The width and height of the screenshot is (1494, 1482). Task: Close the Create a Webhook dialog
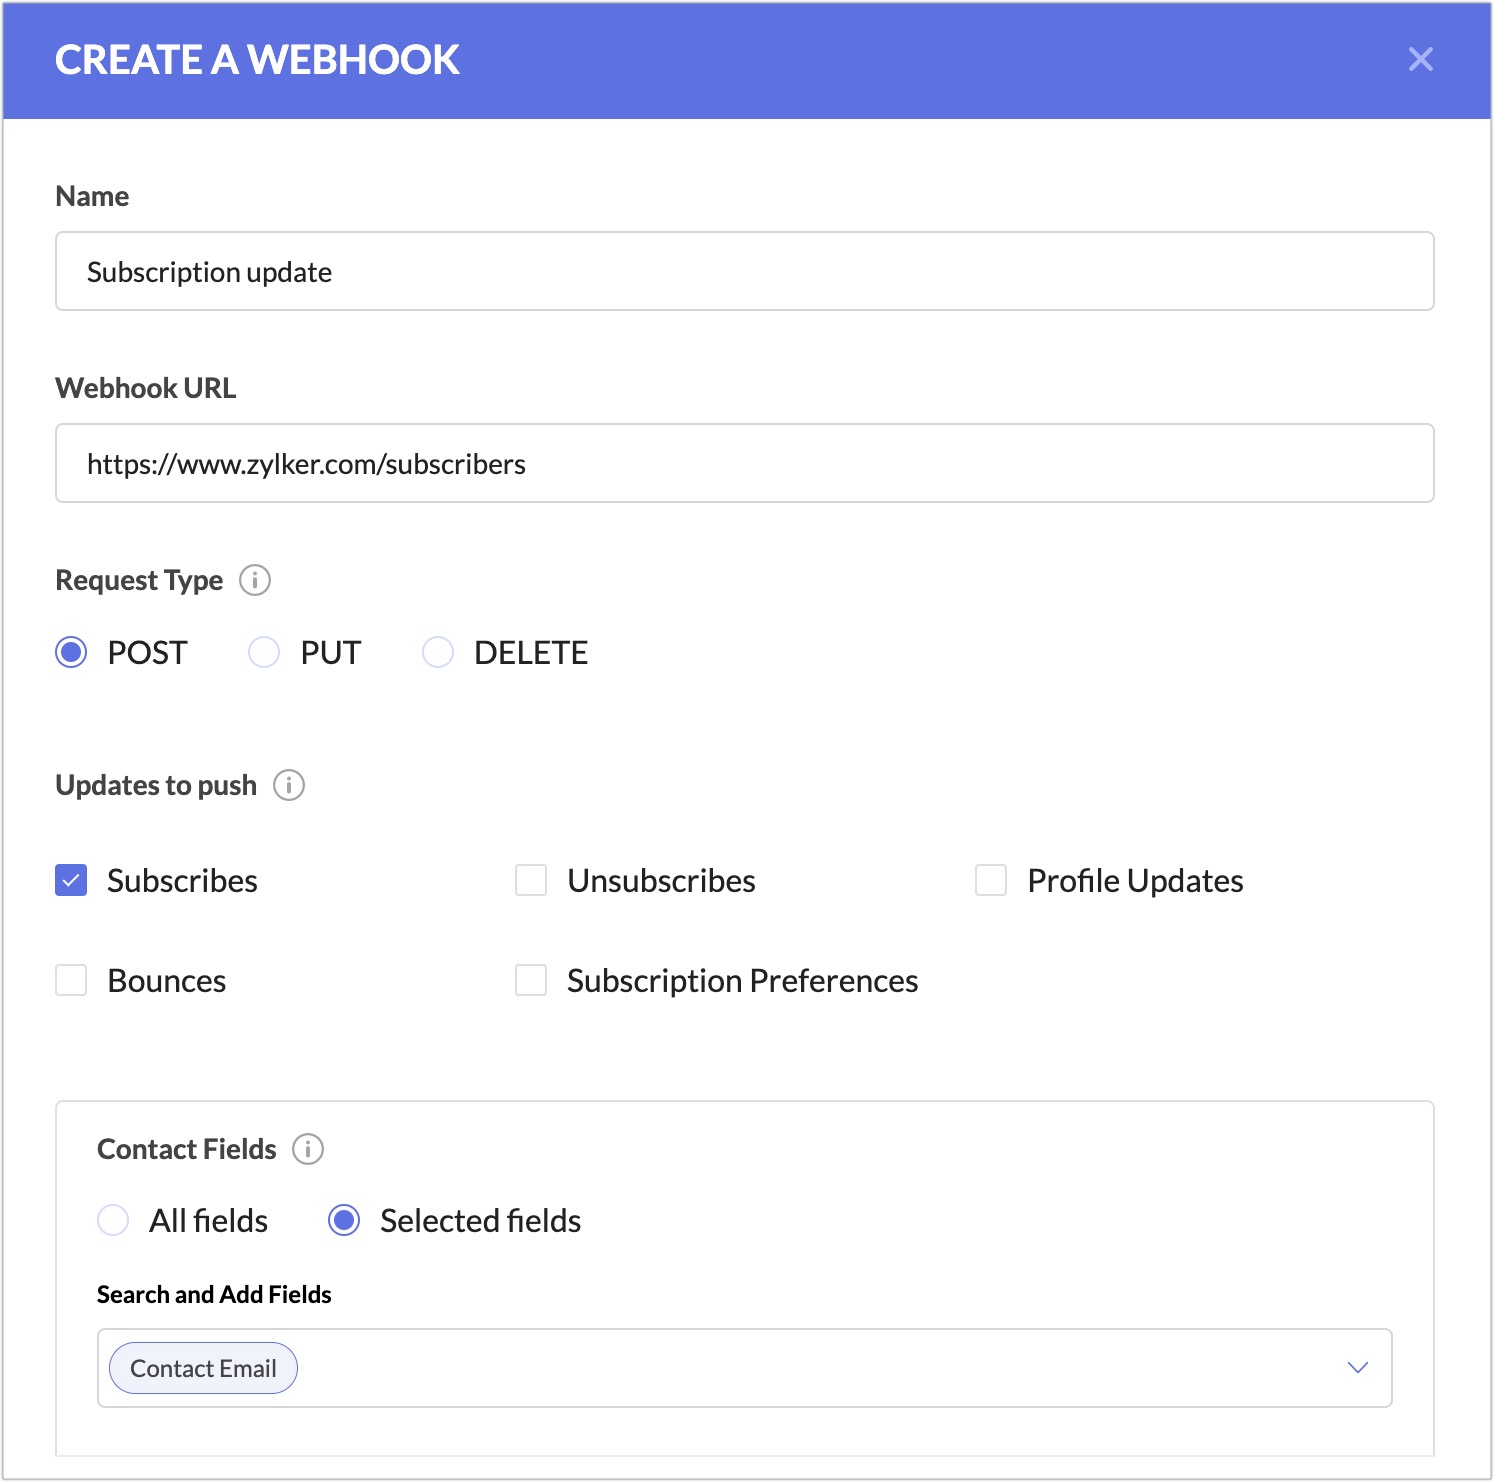click(x=1420, y=60)
